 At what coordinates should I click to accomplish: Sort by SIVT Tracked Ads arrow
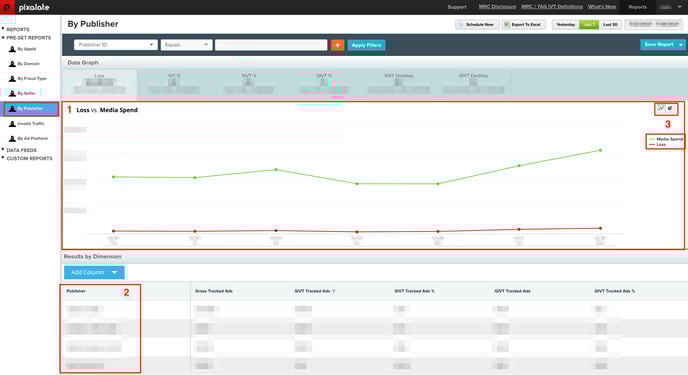334,291
